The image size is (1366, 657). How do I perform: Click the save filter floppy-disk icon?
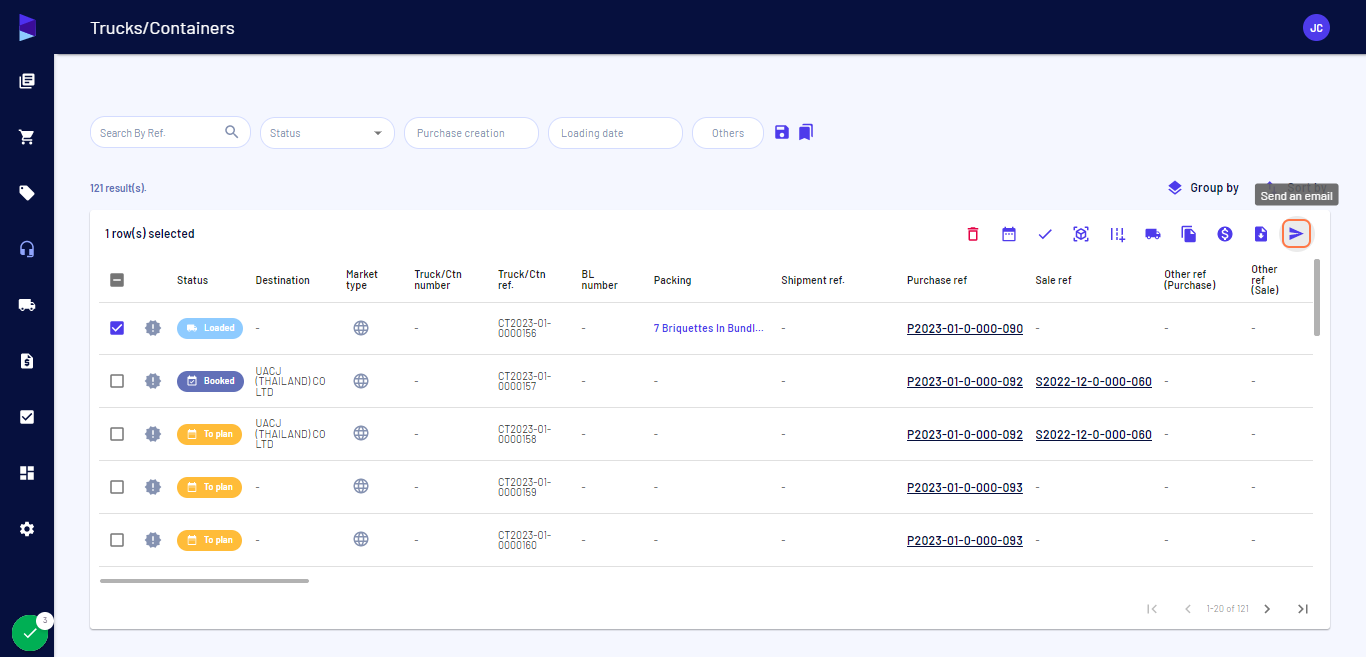(x=782, y=132)
